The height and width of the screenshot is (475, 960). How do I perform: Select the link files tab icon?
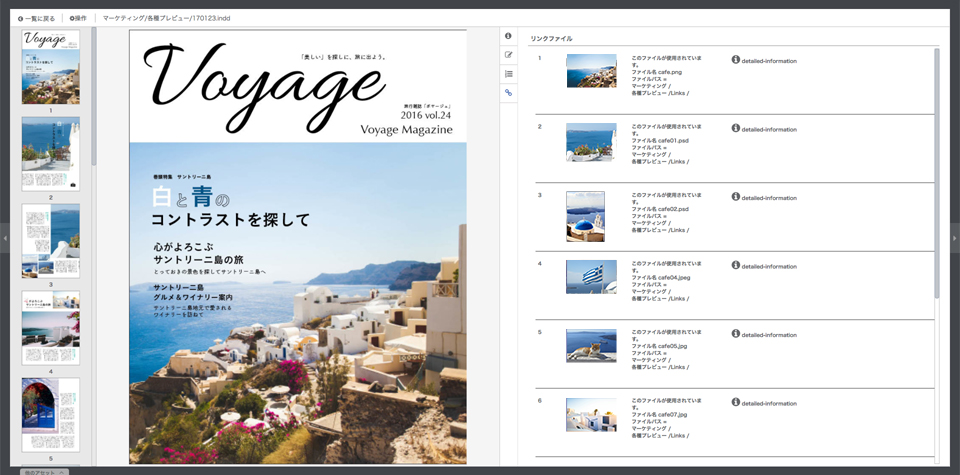coord(508,93)
